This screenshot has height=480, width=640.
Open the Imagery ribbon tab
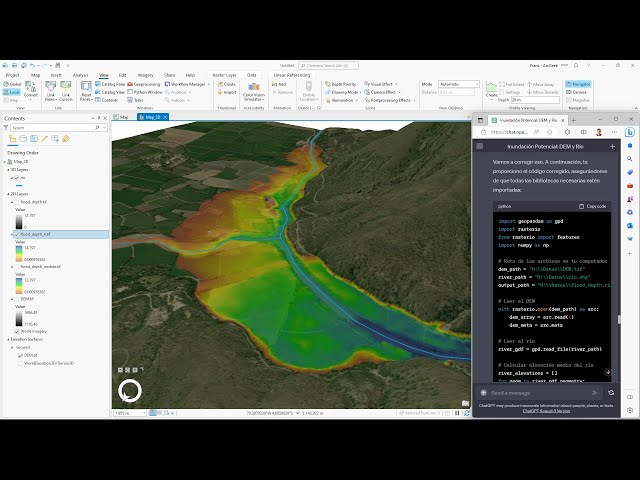tap(145, 75)
